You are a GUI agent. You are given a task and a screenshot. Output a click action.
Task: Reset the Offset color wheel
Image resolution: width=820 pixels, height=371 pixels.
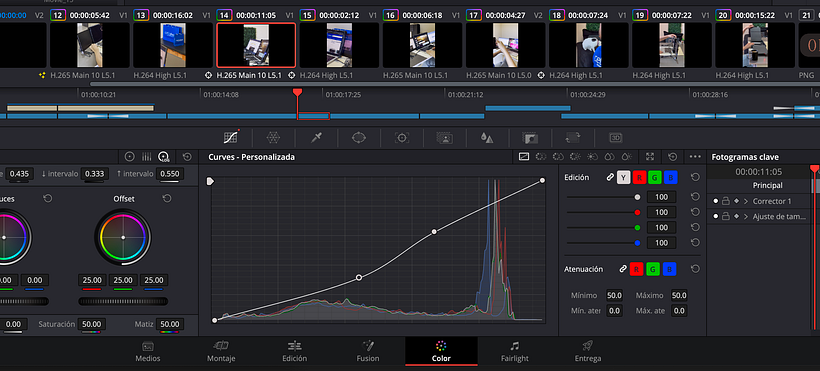click(x=167, y=199)
